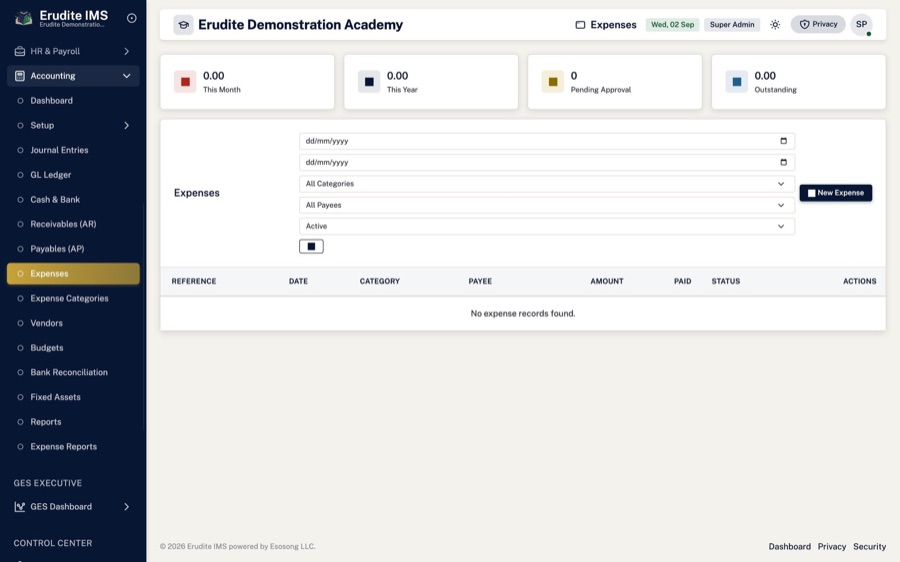Click the HR & Payroll briefcase icon

[x=20, y=51]
